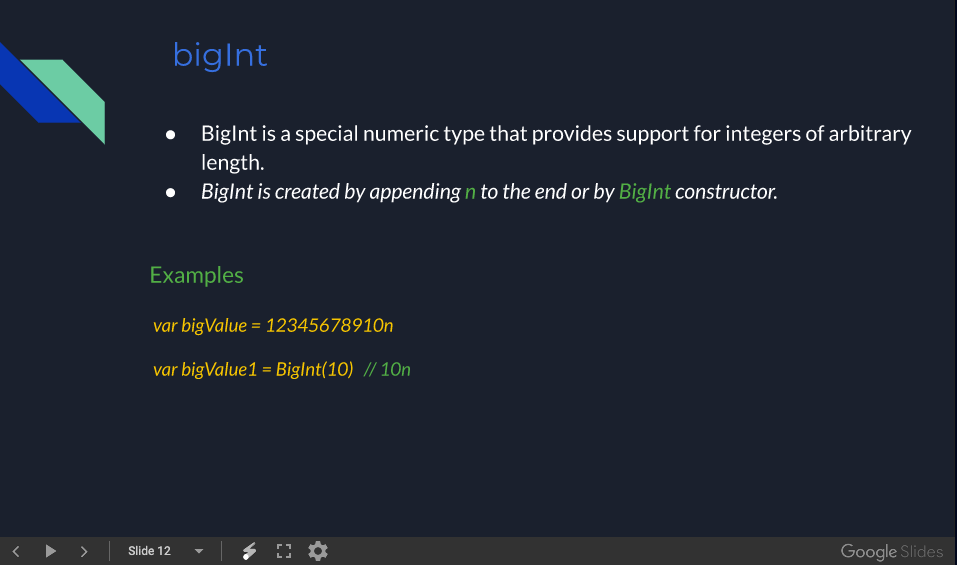This screenshot has width=957, height=565.
Task: Click the slide title "bigInt"
Action: [220, 55]
